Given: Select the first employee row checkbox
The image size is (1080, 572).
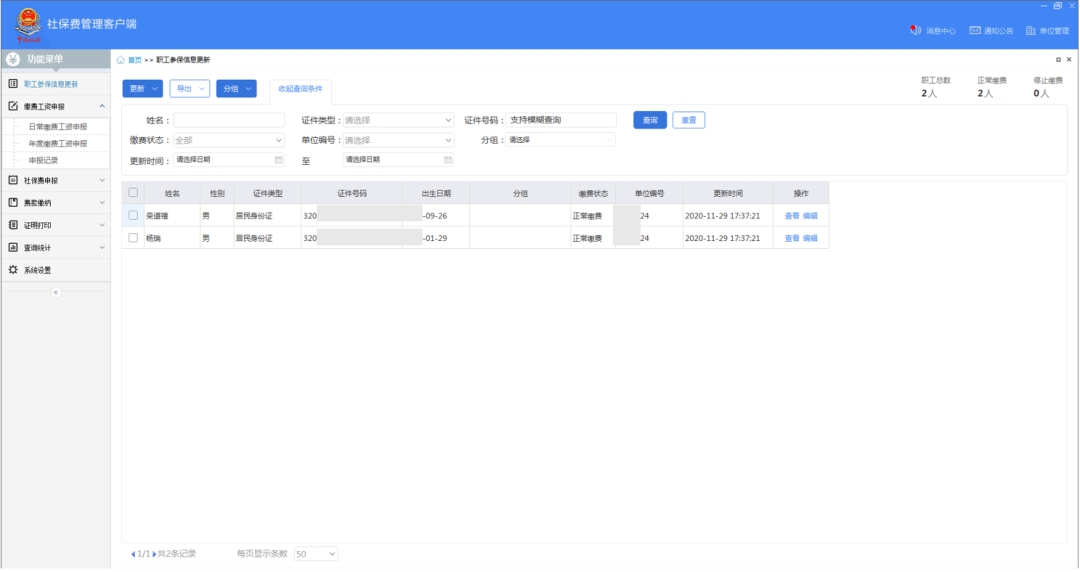Looking at the screenshot, I should click(133, 215).
